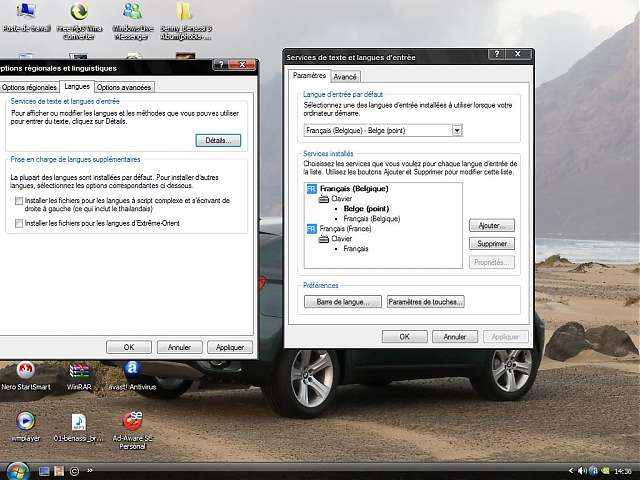Screen dimensions: 640x480
Task: Click the Start orb on taskbar
Action: click(x=16, y=470)
